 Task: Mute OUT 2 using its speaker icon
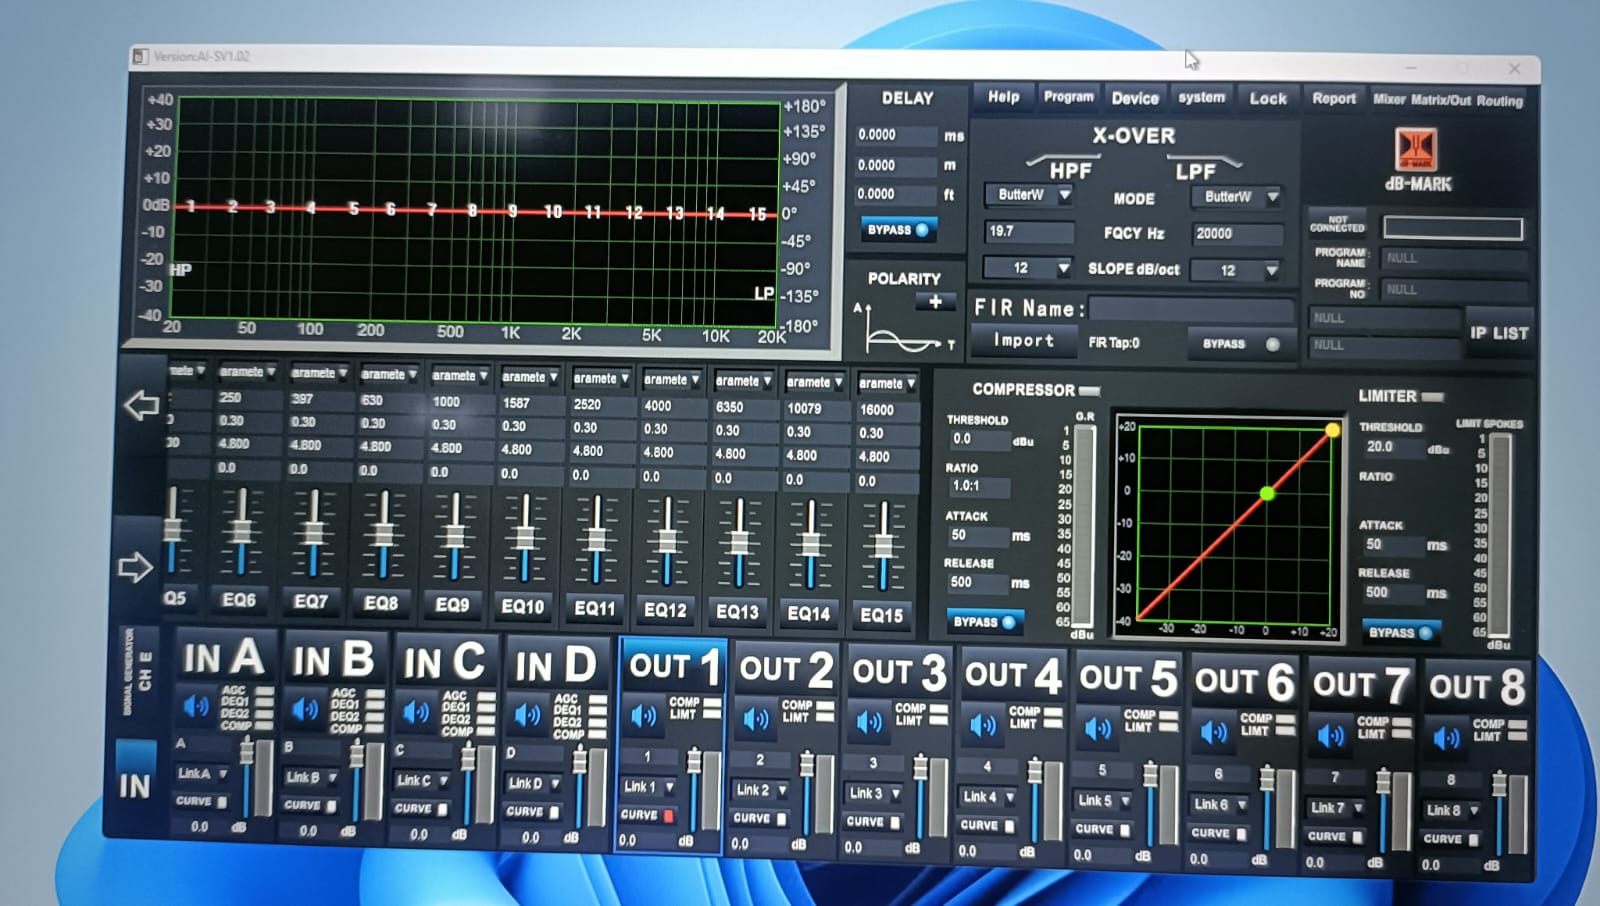point(755,718)
